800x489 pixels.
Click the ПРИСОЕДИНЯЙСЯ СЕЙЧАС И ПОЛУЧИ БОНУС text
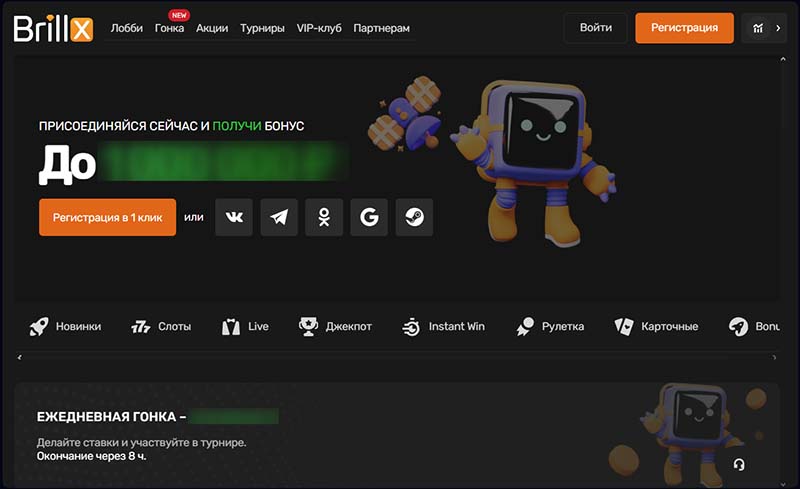tap(171, 126)
